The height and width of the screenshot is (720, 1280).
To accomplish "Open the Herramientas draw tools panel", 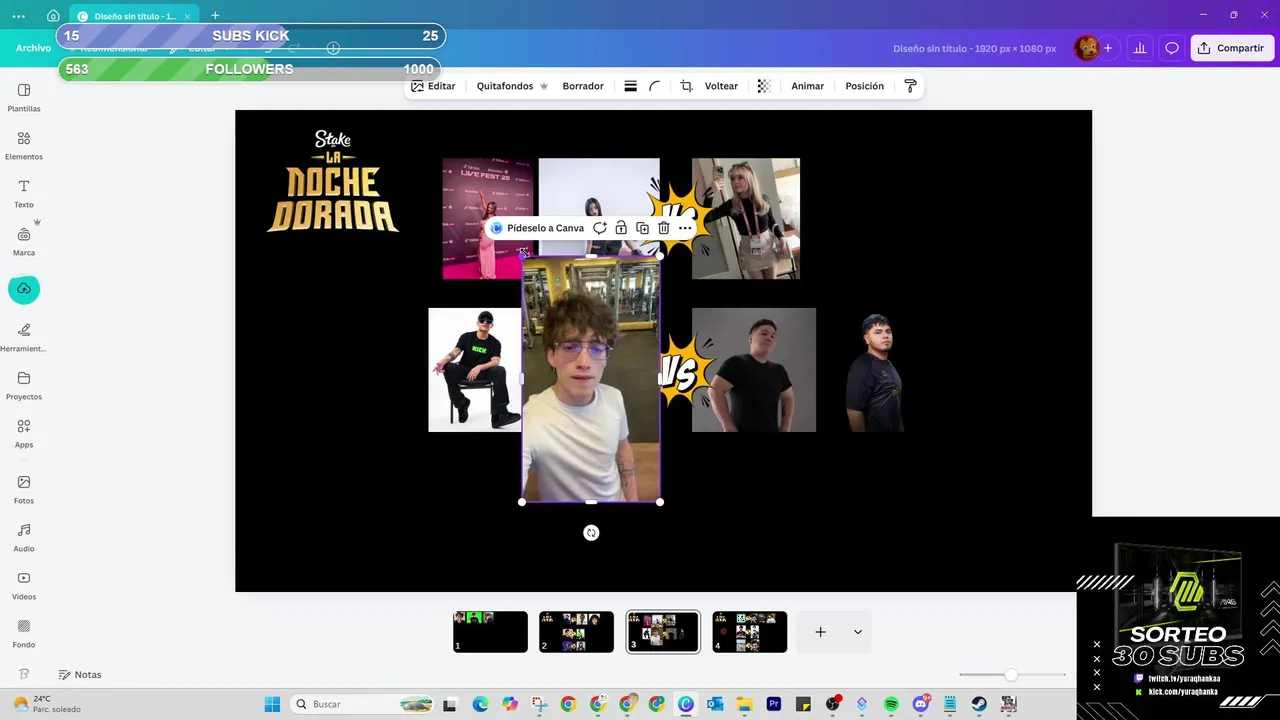I will [24, 337].
